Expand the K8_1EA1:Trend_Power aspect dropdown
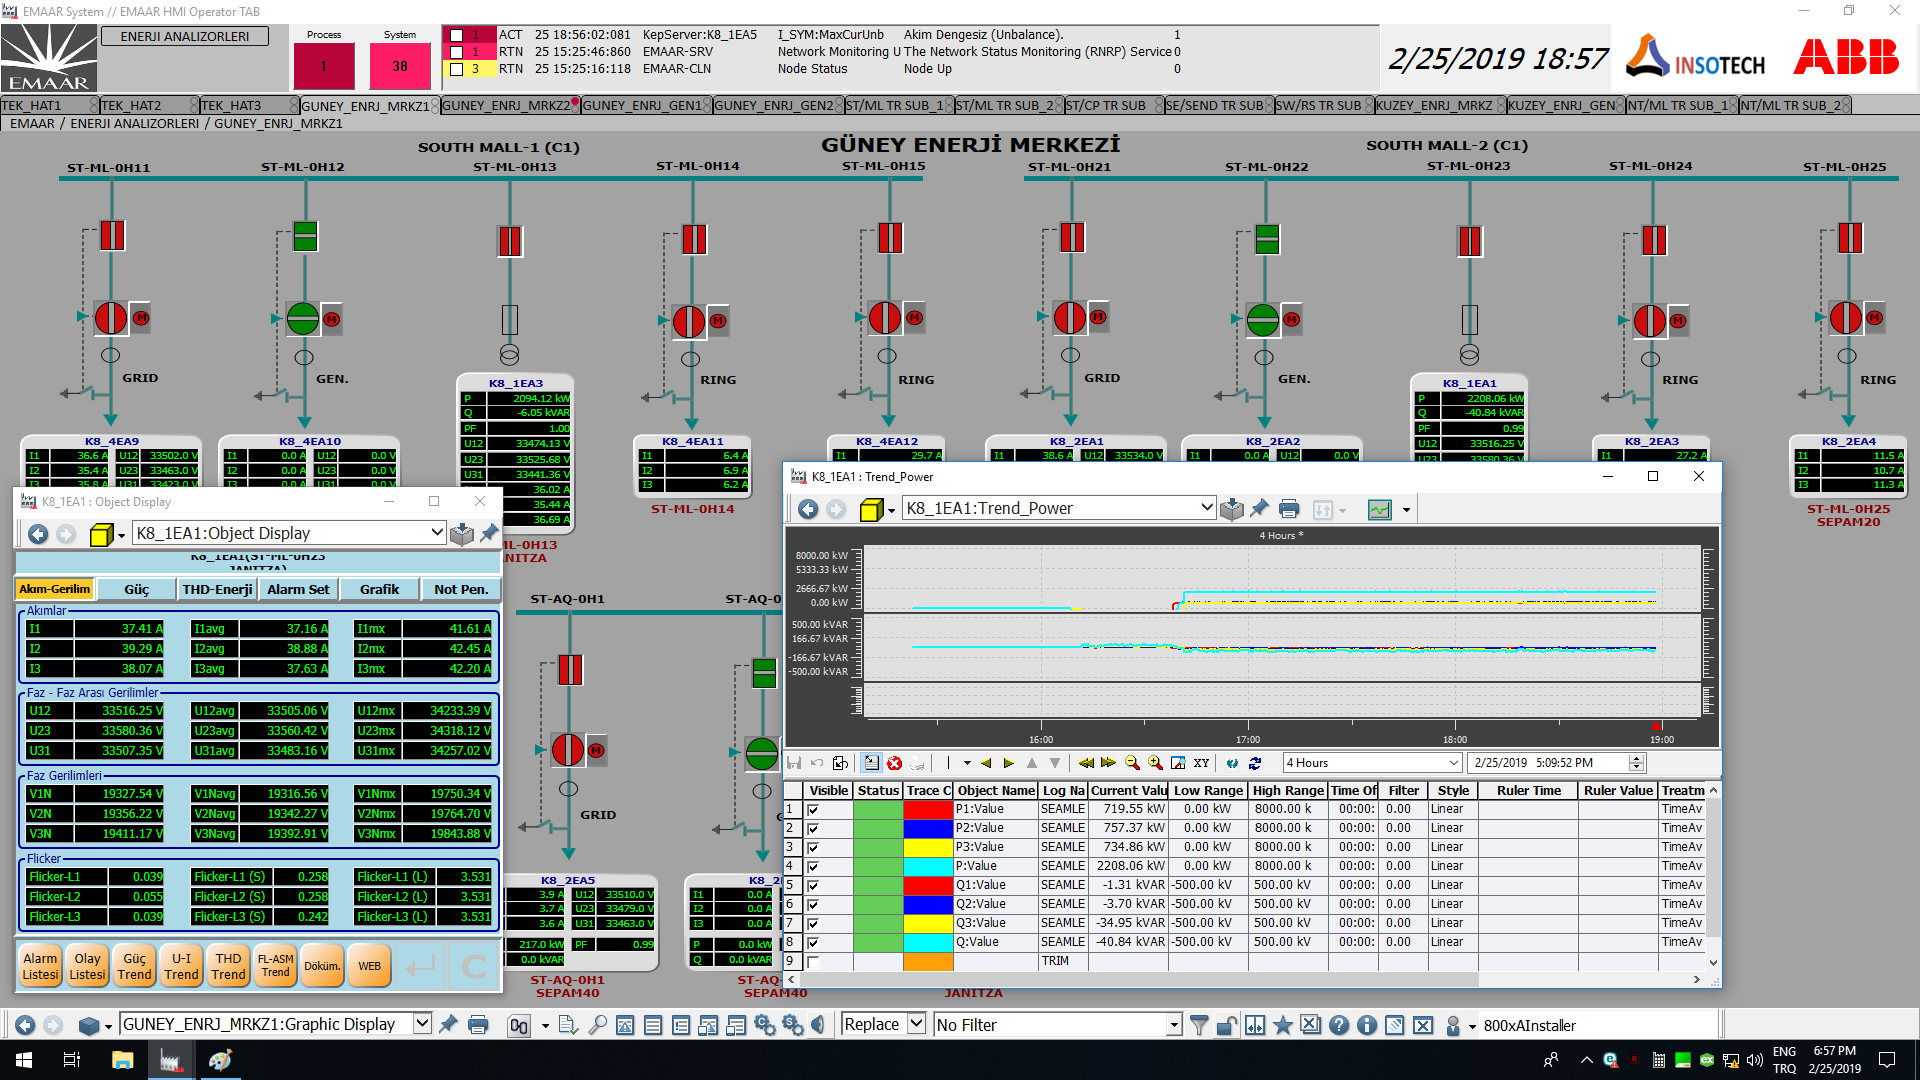 [1206, 508]
